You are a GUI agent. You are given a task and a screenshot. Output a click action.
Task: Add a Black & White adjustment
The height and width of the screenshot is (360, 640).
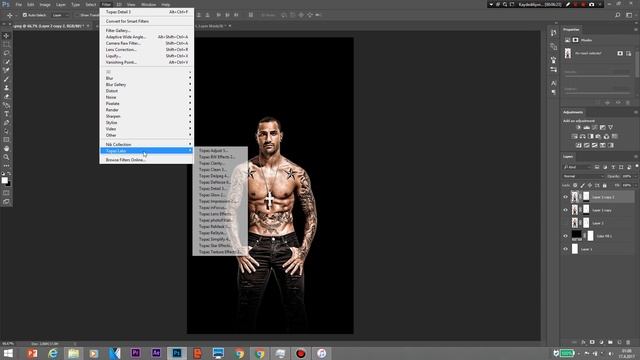(x=591, y=136)
